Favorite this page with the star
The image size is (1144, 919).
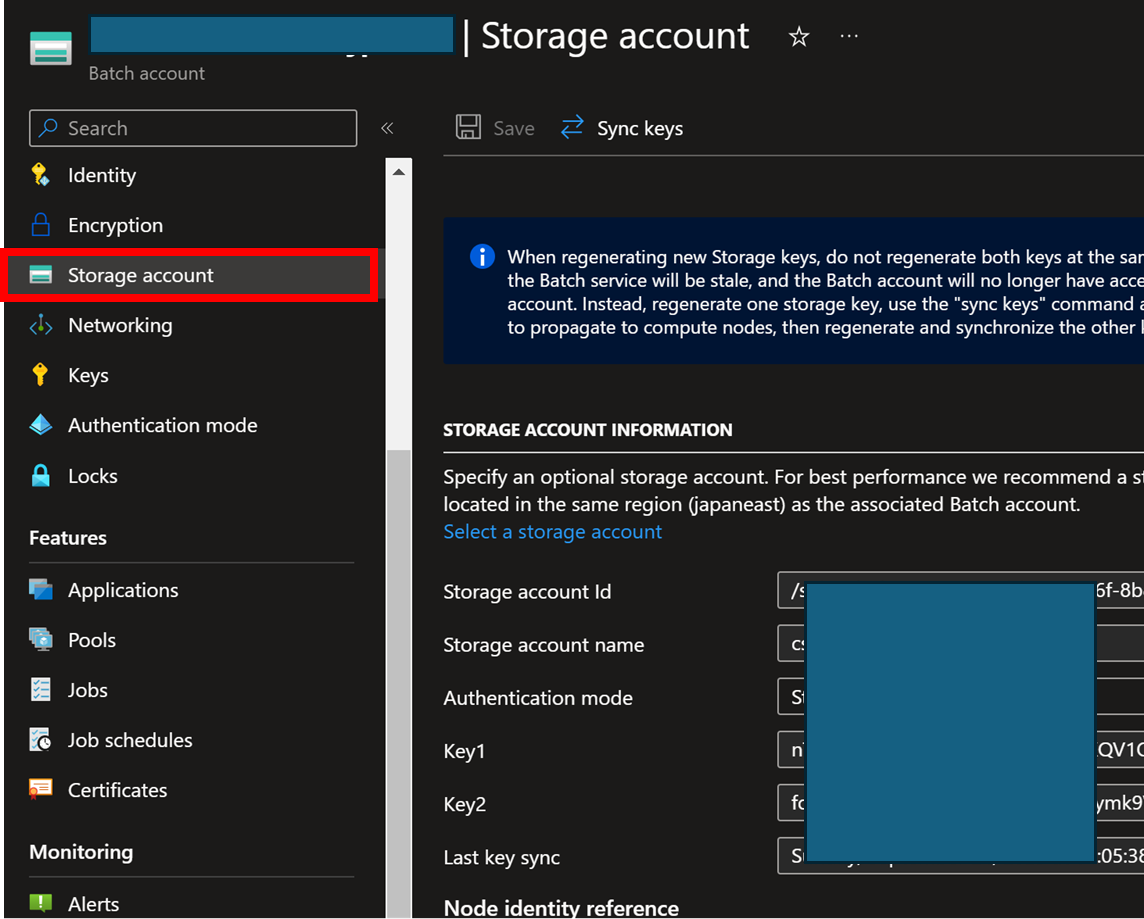[x=799, y=37]
